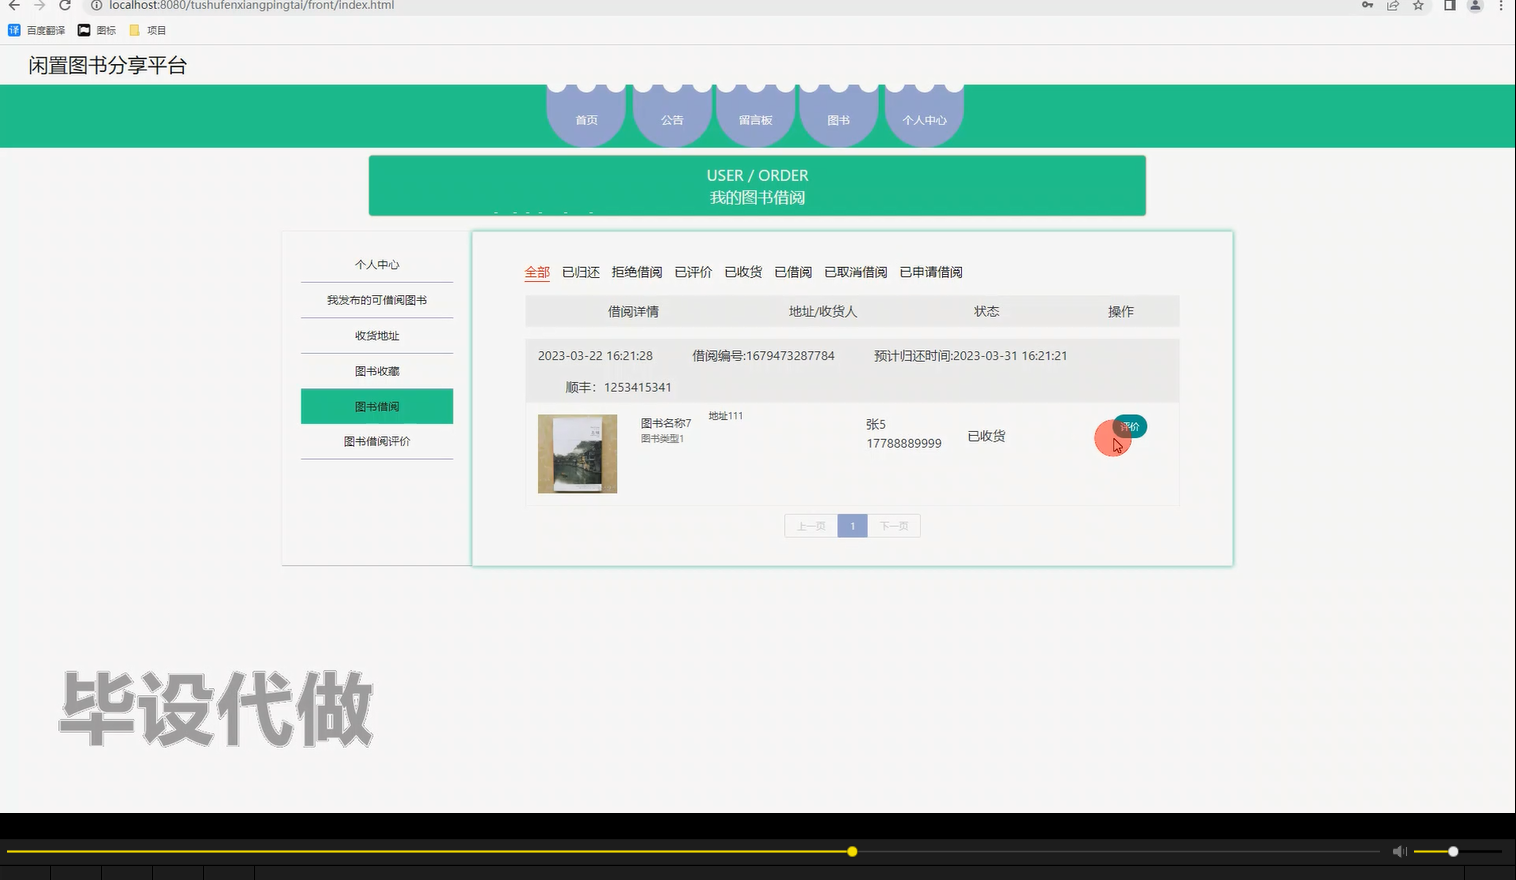Open Chrome's three-dot menu icon

pos(1500,6)
